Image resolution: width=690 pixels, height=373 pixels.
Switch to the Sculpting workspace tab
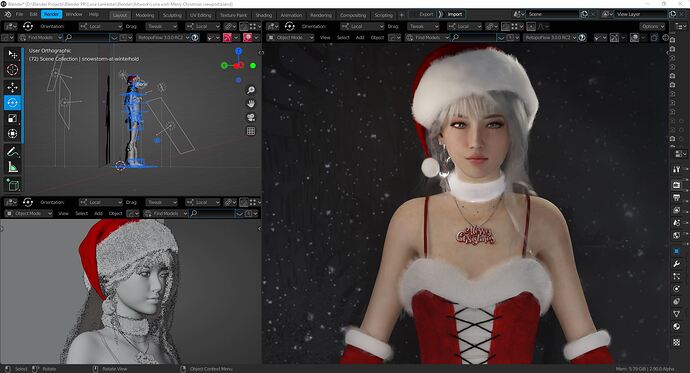tap(172, 15)
